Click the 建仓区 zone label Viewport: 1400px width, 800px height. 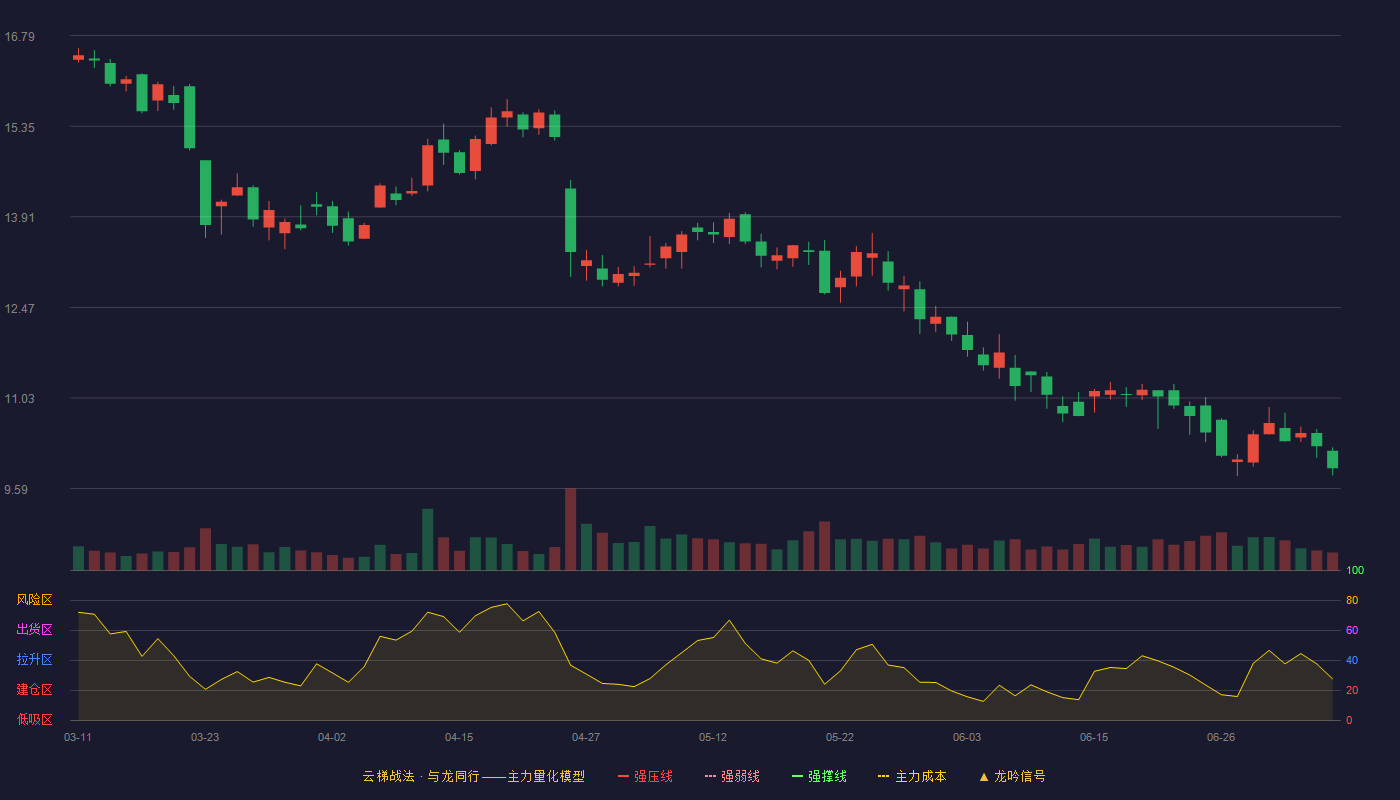pos(34,690)
